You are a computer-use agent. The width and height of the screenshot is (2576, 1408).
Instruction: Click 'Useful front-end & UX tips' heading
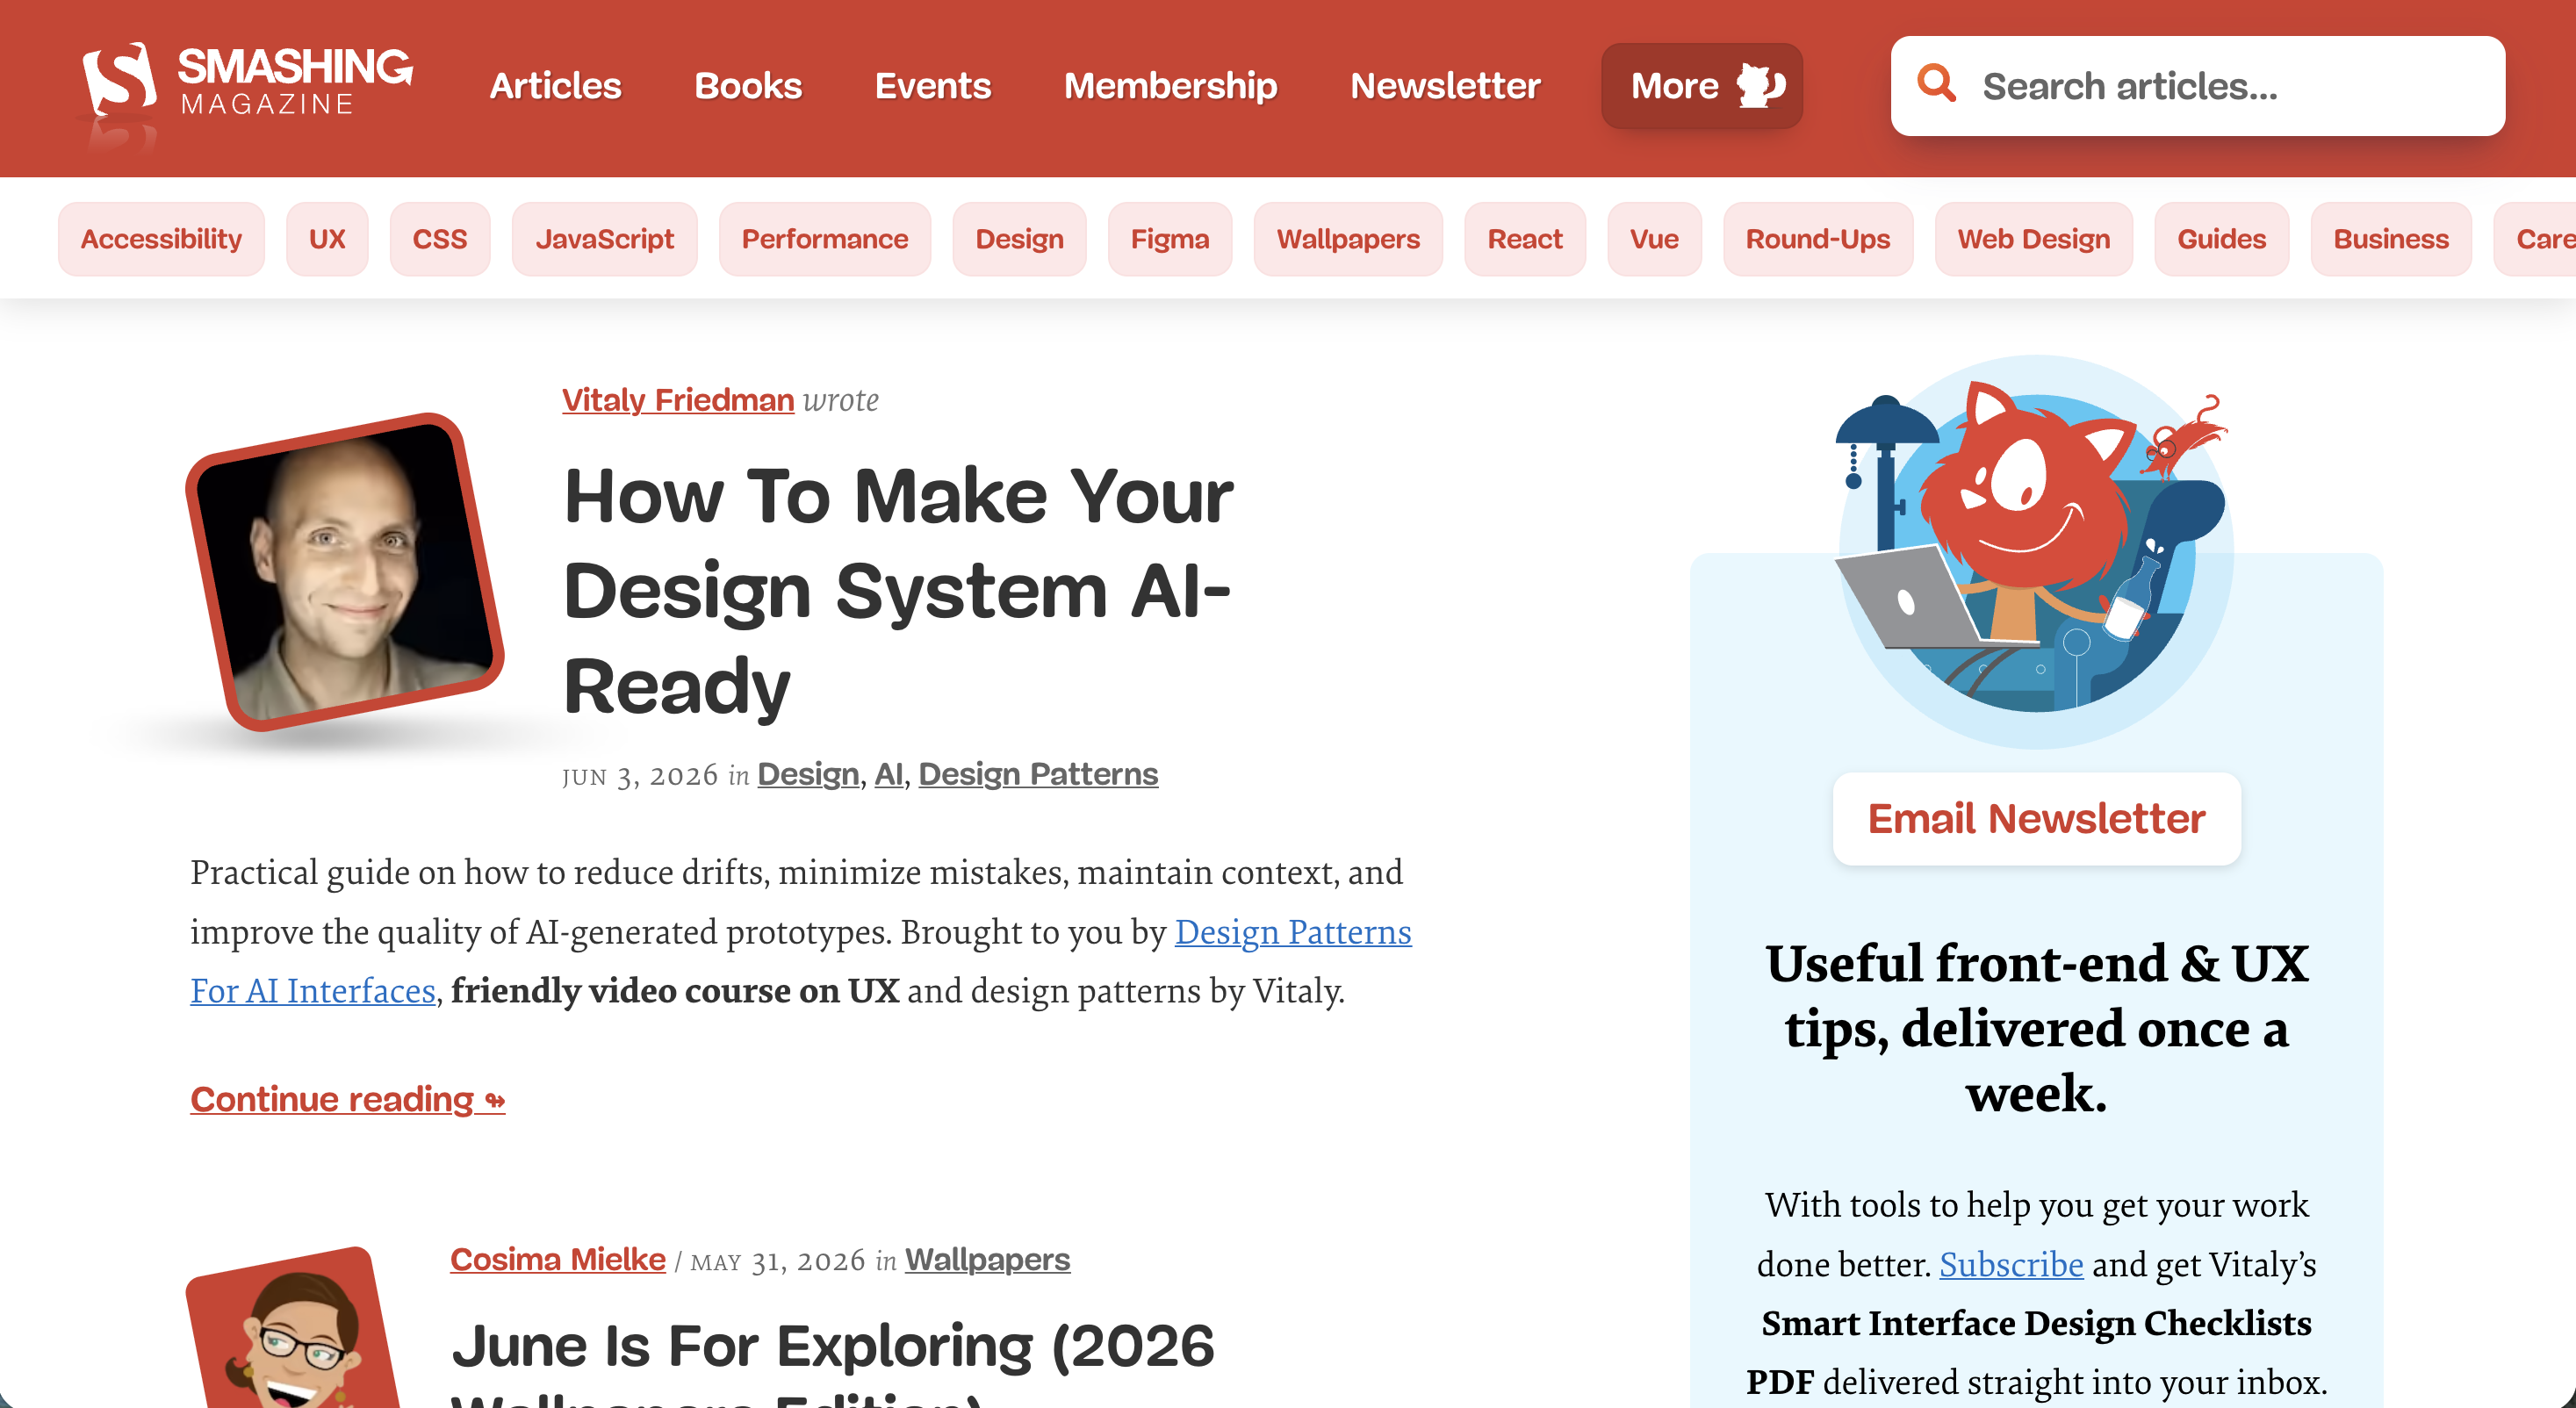[2036, 1028]
